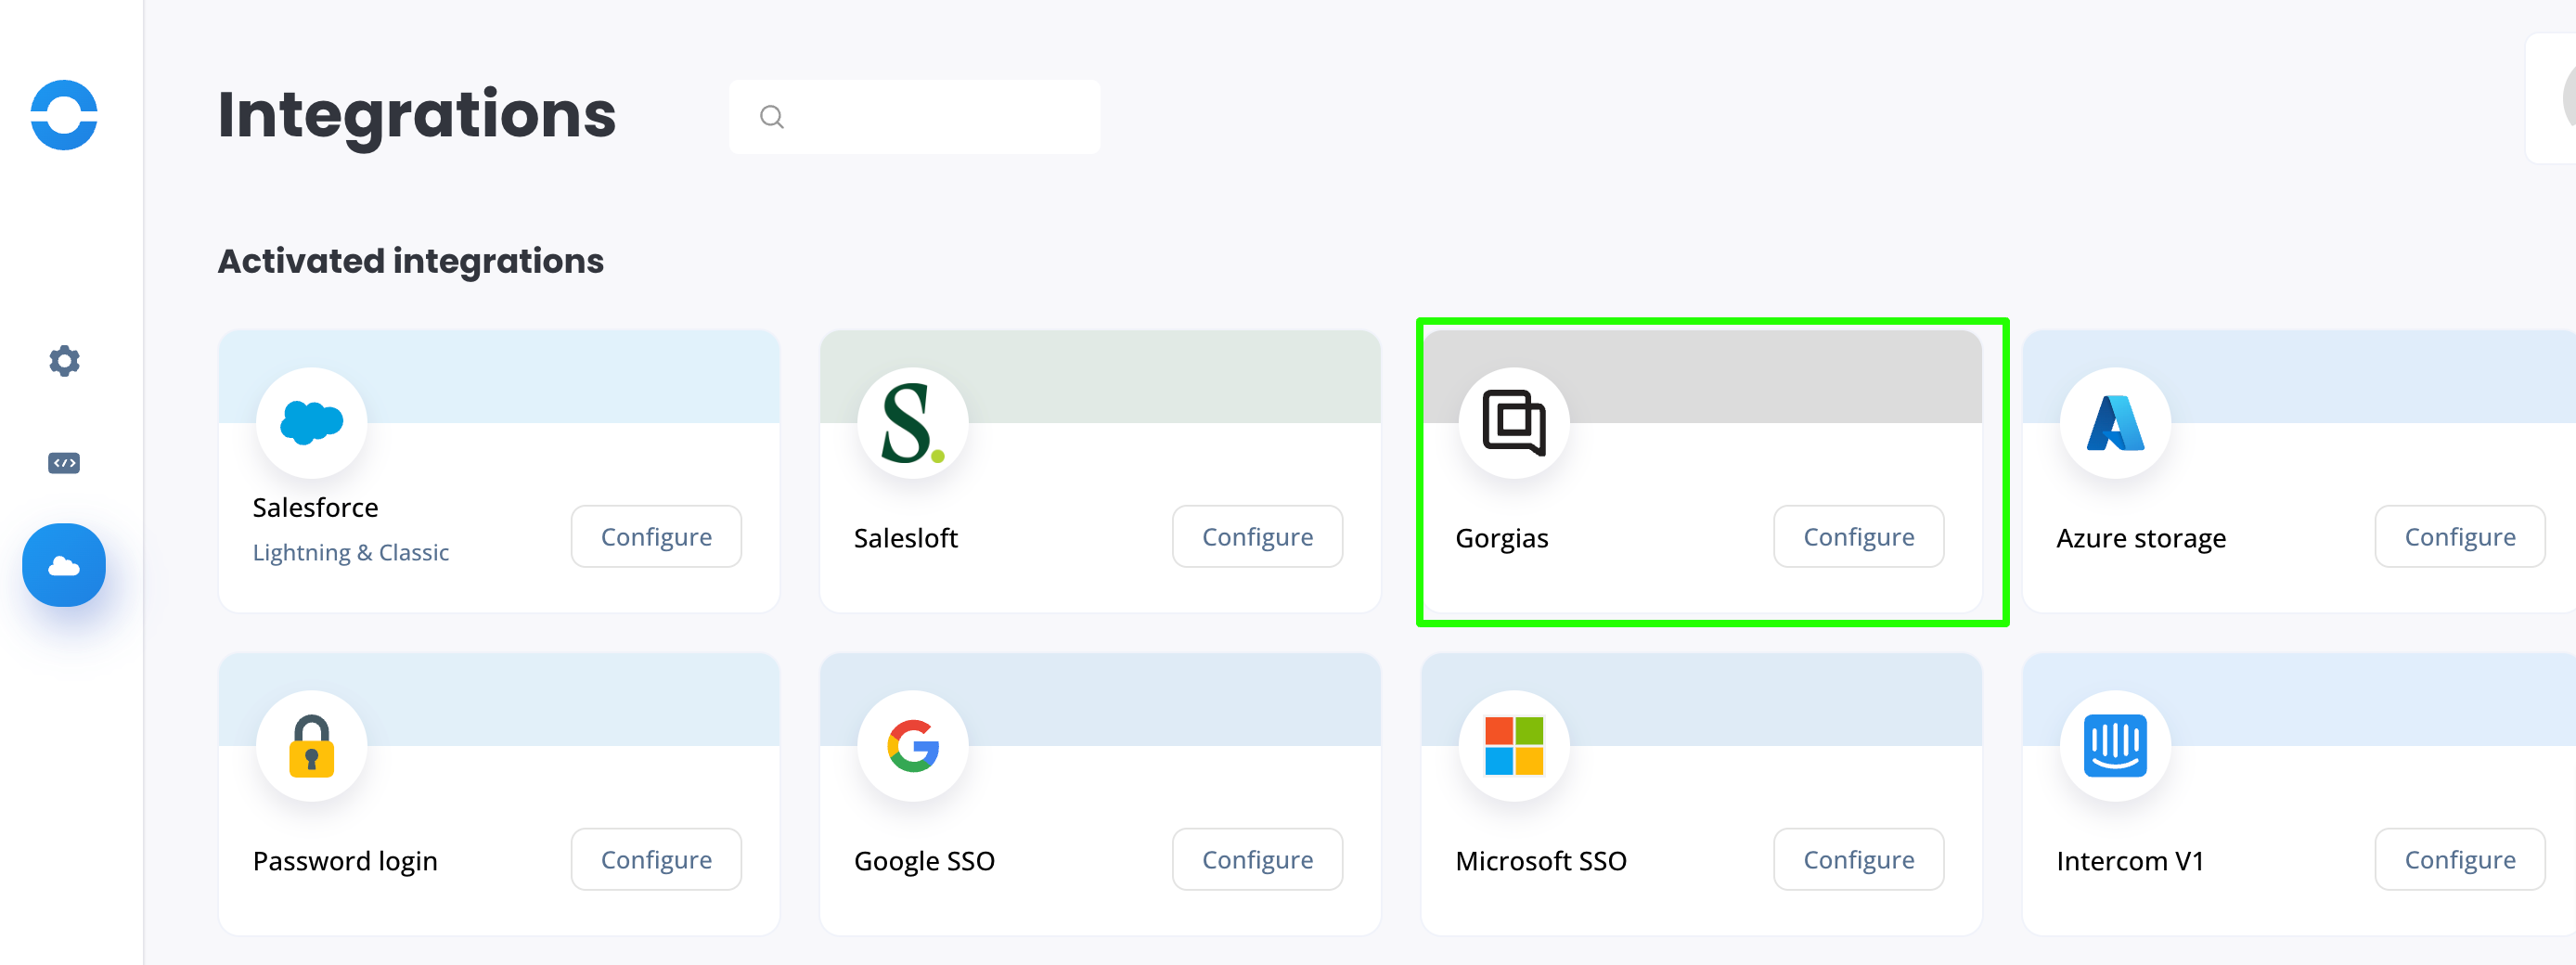This screenshot has width=2576, height=965.
Task: Configure the Intercom V1 integration
Action: 2459,860
